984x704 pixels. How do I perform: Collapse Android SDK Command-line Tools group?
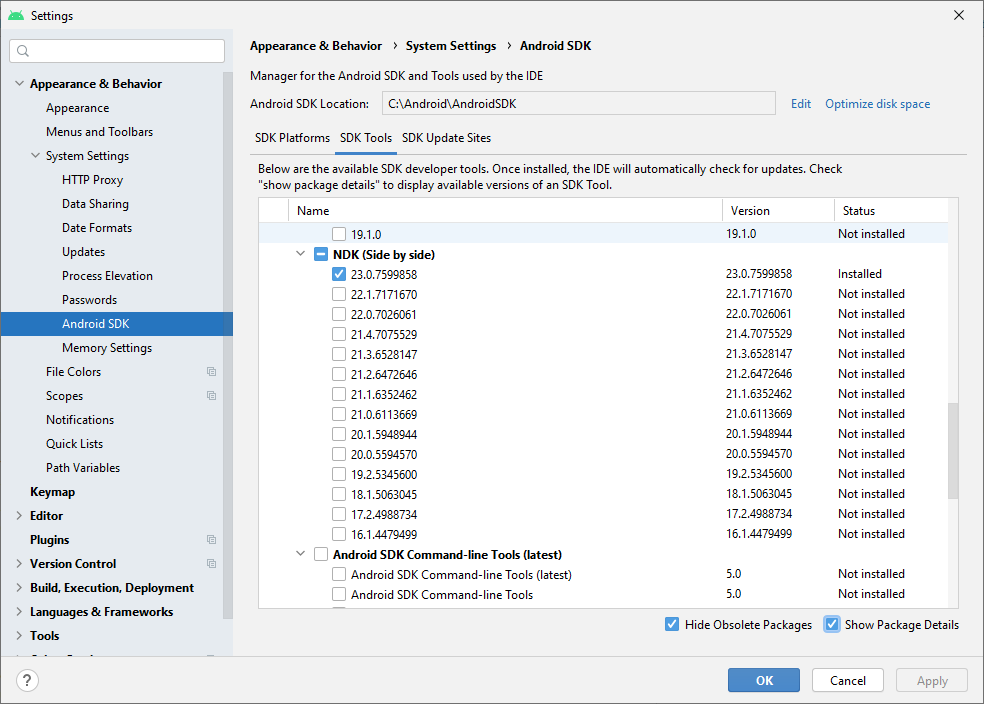pyautogui.click(x=301, y=554)
